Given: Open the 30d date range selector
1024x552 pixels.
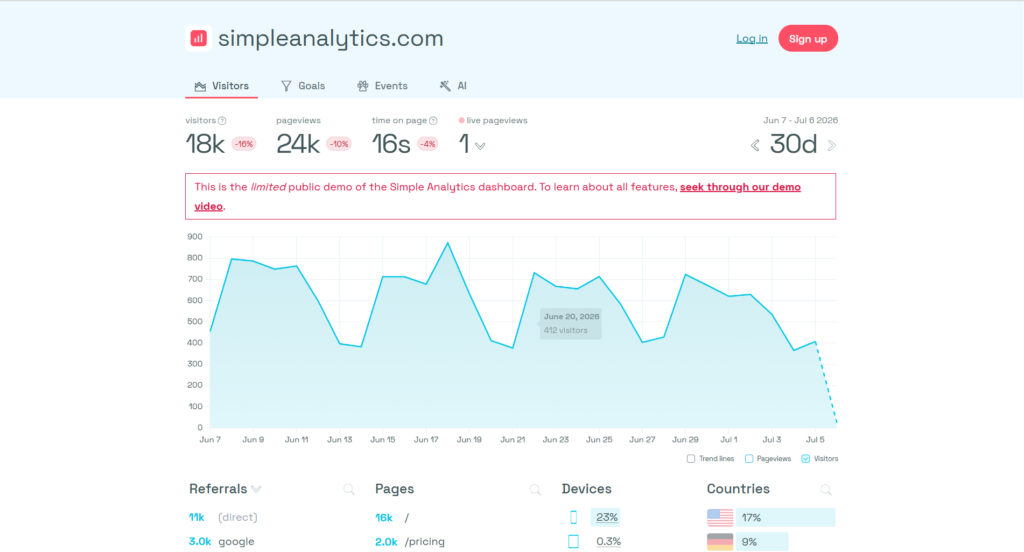Looking at the screenshot, I should tap(793, 144).
